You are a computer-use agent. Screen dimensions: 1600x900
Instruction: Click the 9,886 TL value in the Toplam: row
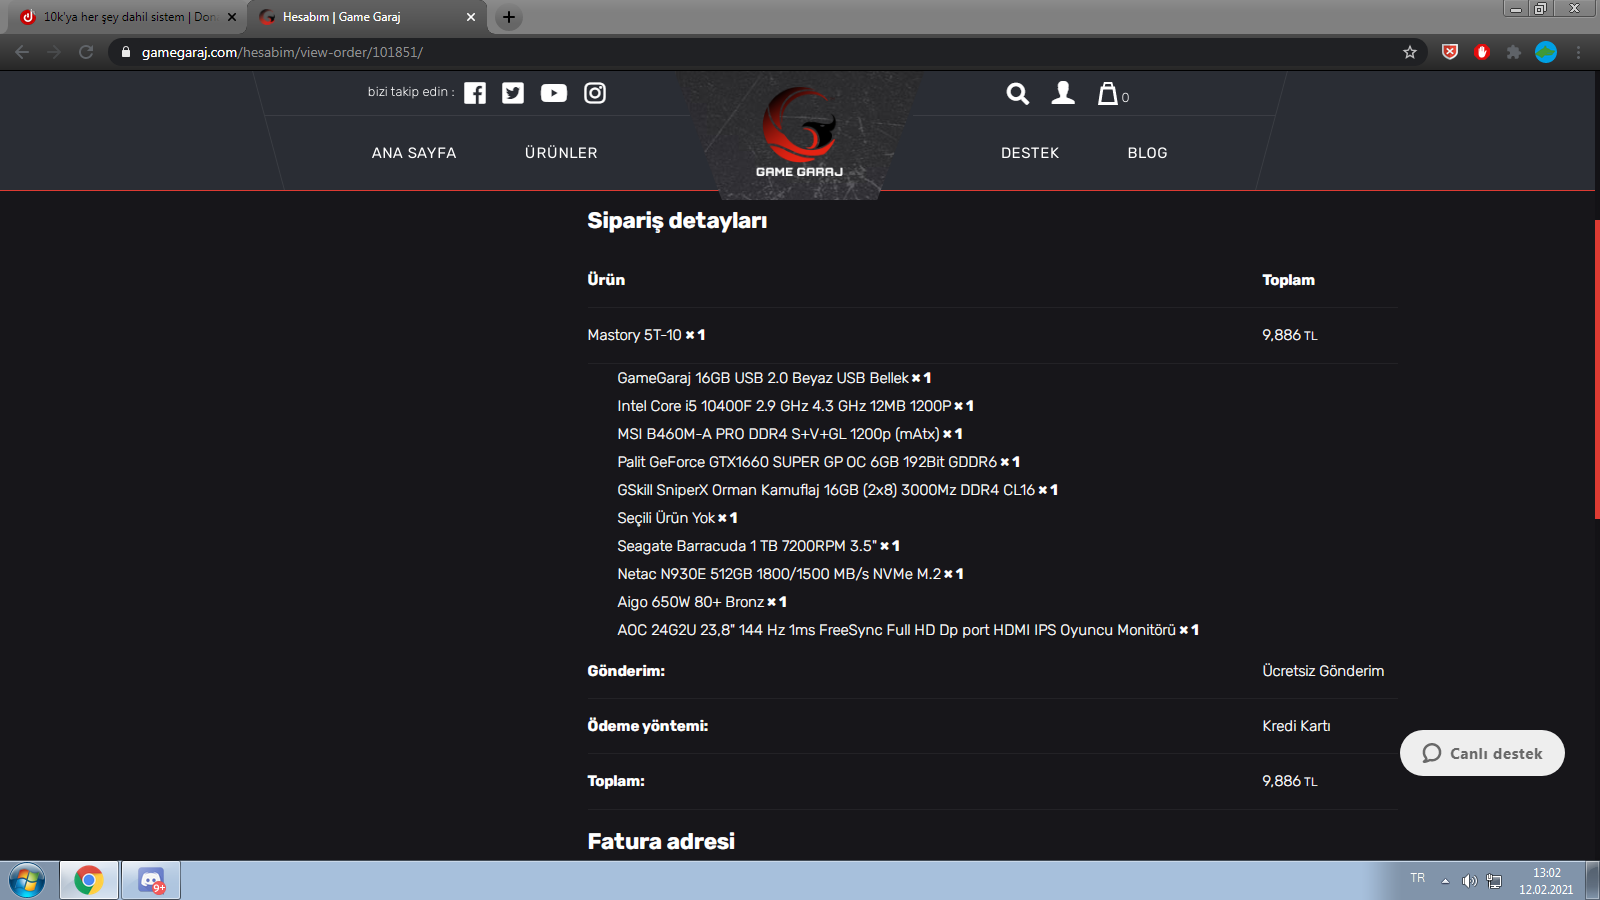point(1290,781)
